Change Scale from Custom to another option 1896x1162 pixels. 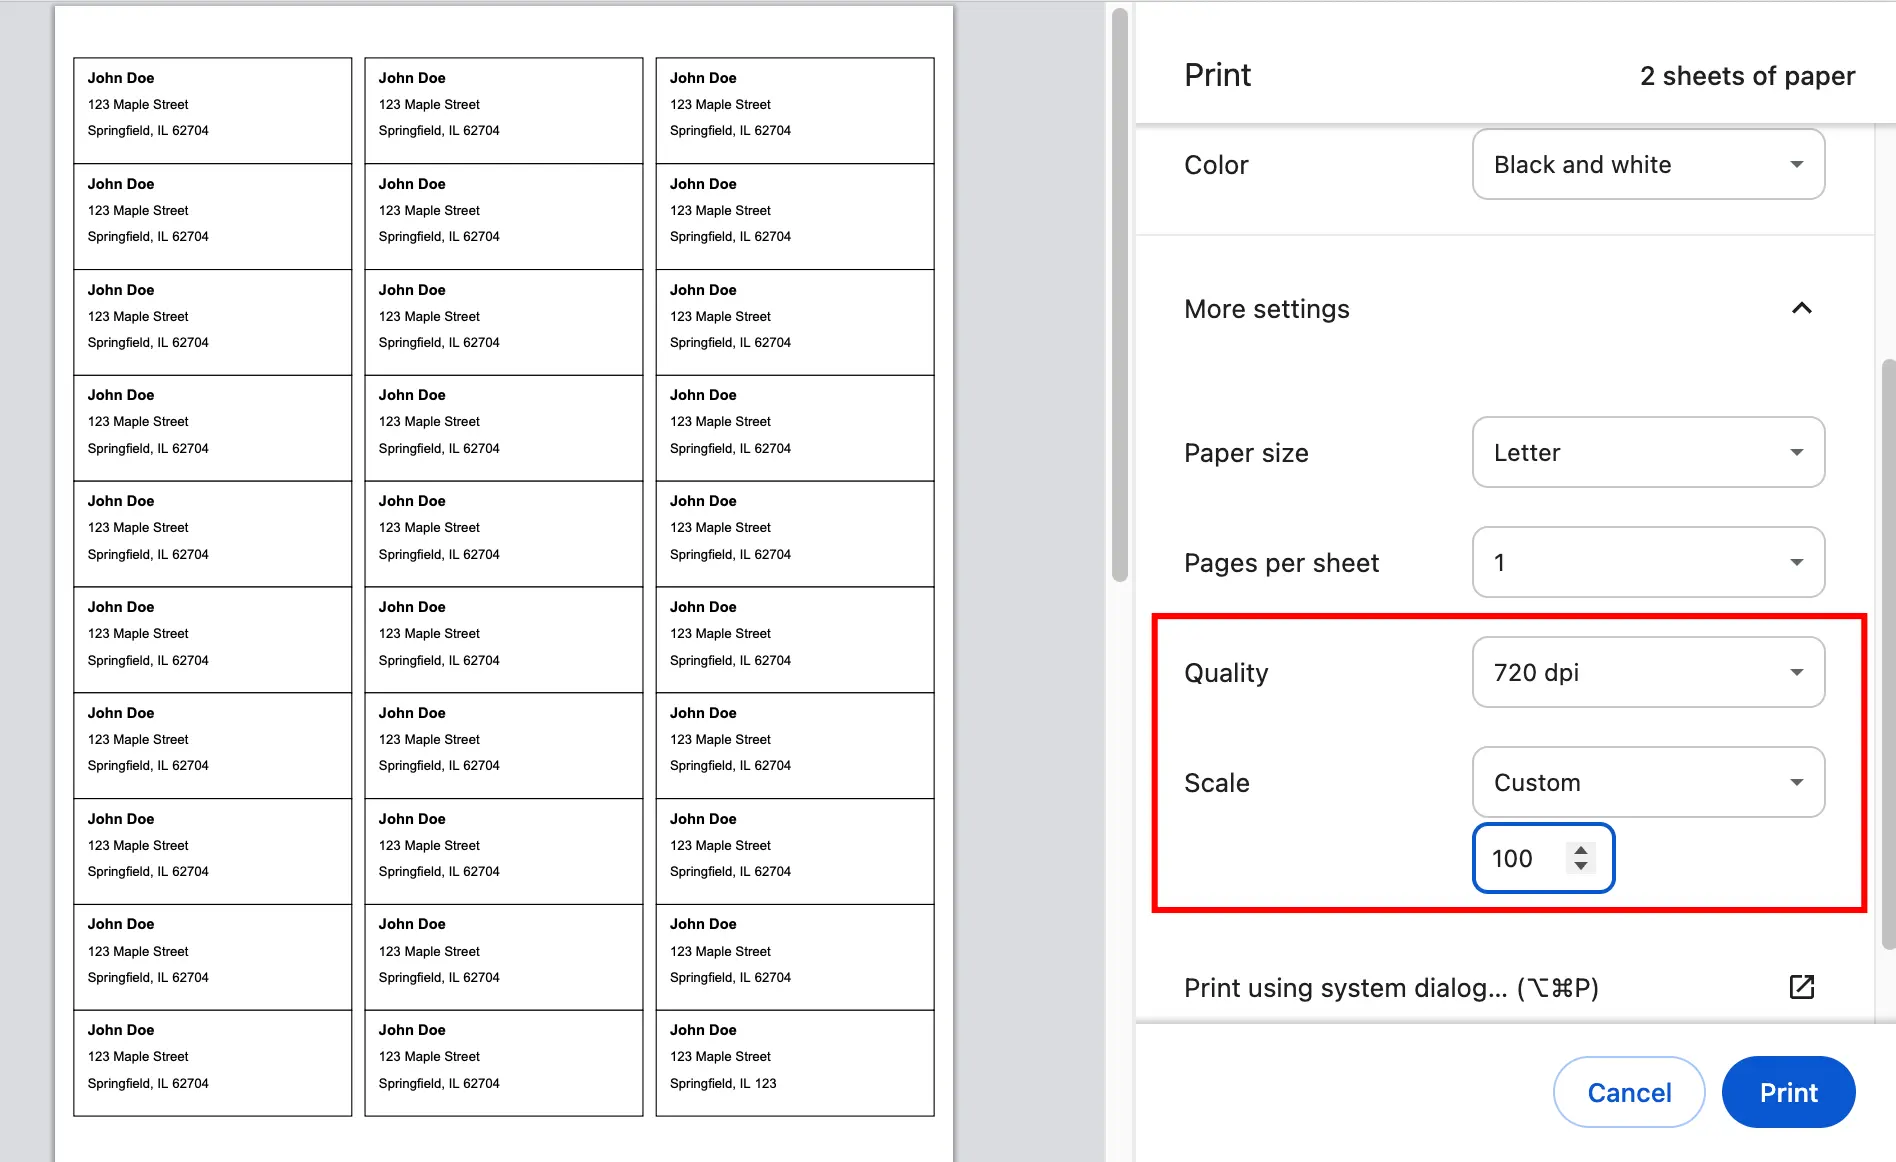(x=1647, y=782)
